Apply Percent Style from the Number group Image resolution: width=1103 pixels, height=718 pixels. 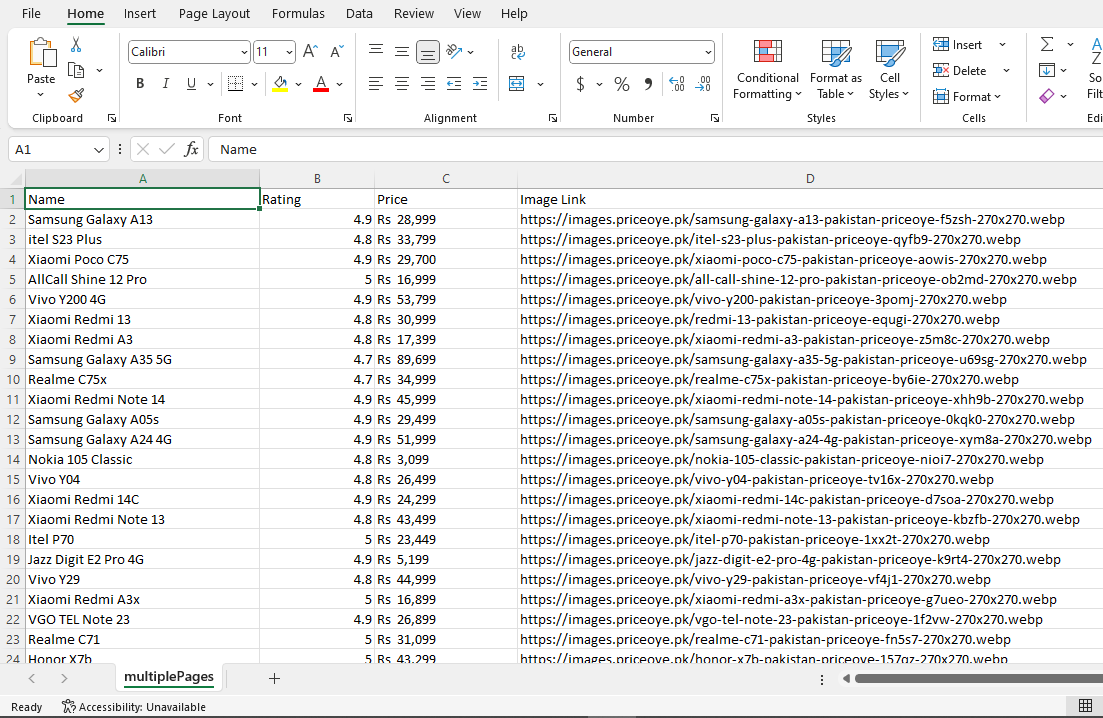point(619,84)
